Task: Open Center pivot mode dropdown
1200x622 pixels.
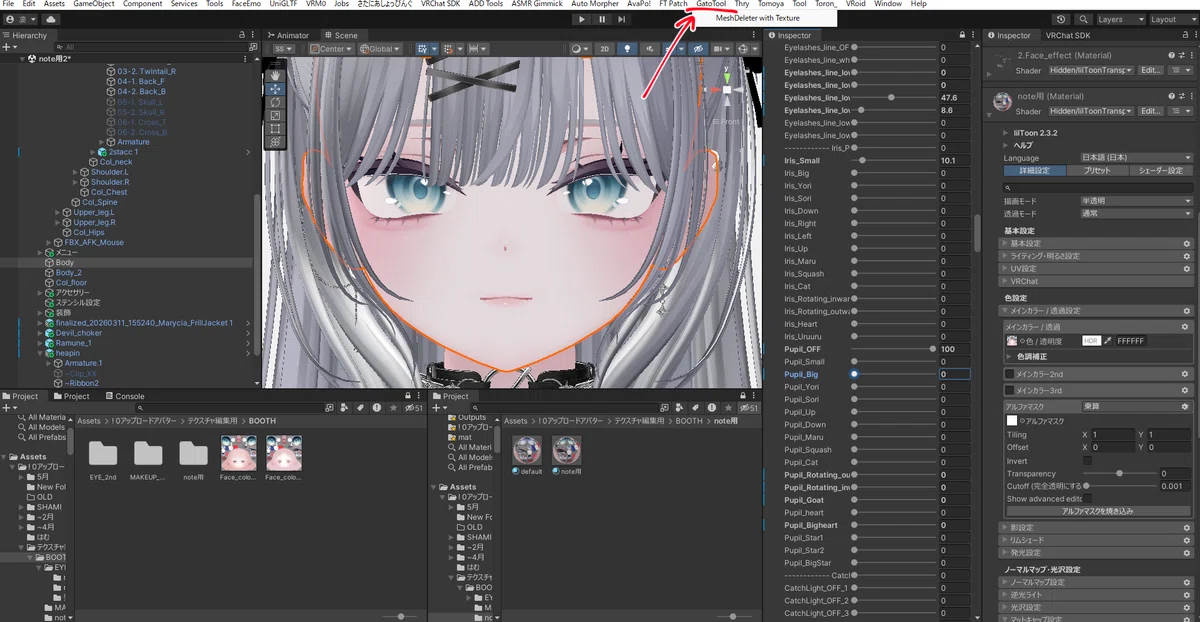Action: point(334,49)
